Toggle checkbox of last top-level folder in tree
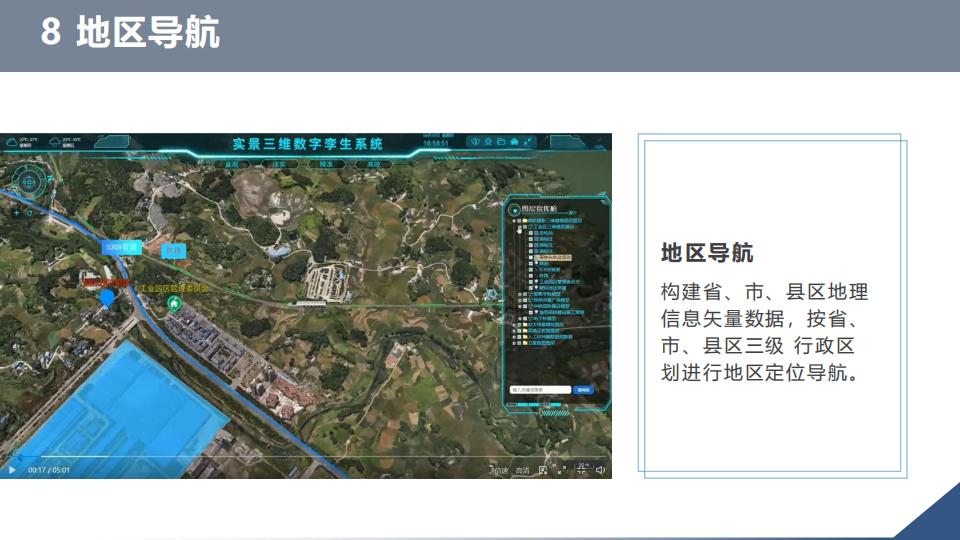Screen dimensions: 960x540 pyautogui.click(x=519, y=343)
